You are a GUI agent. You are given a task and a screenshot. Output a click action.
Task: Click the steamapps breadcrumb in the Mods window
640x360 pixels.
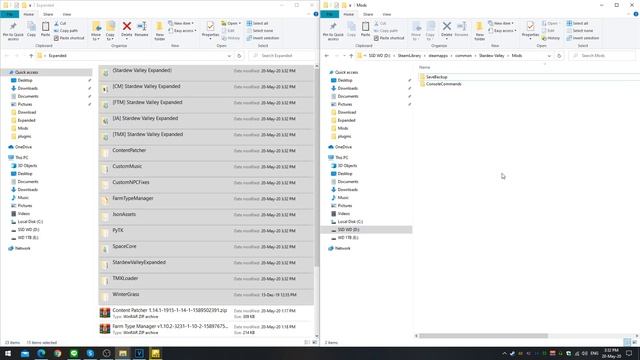[438, 56]
